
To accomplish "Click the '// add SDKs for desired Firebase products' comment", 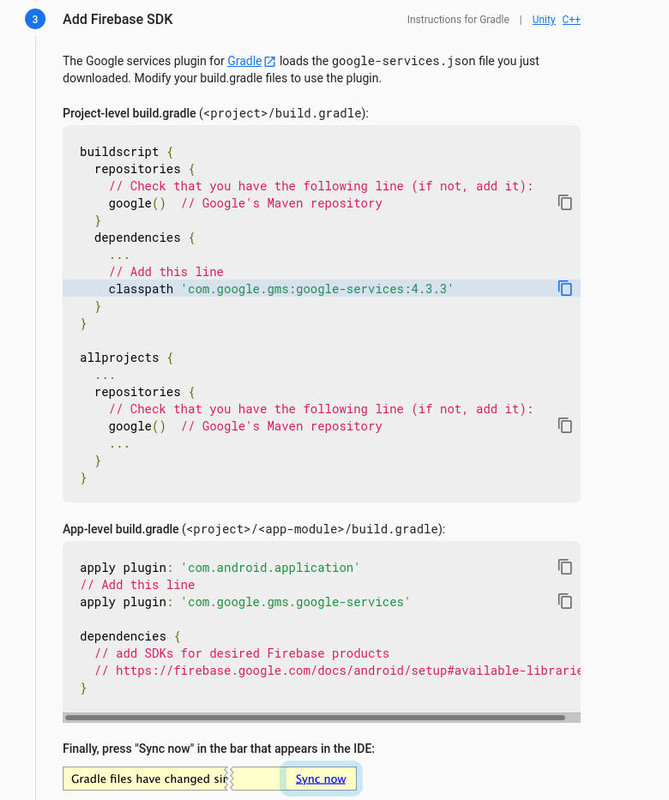I will pos(242,653).
